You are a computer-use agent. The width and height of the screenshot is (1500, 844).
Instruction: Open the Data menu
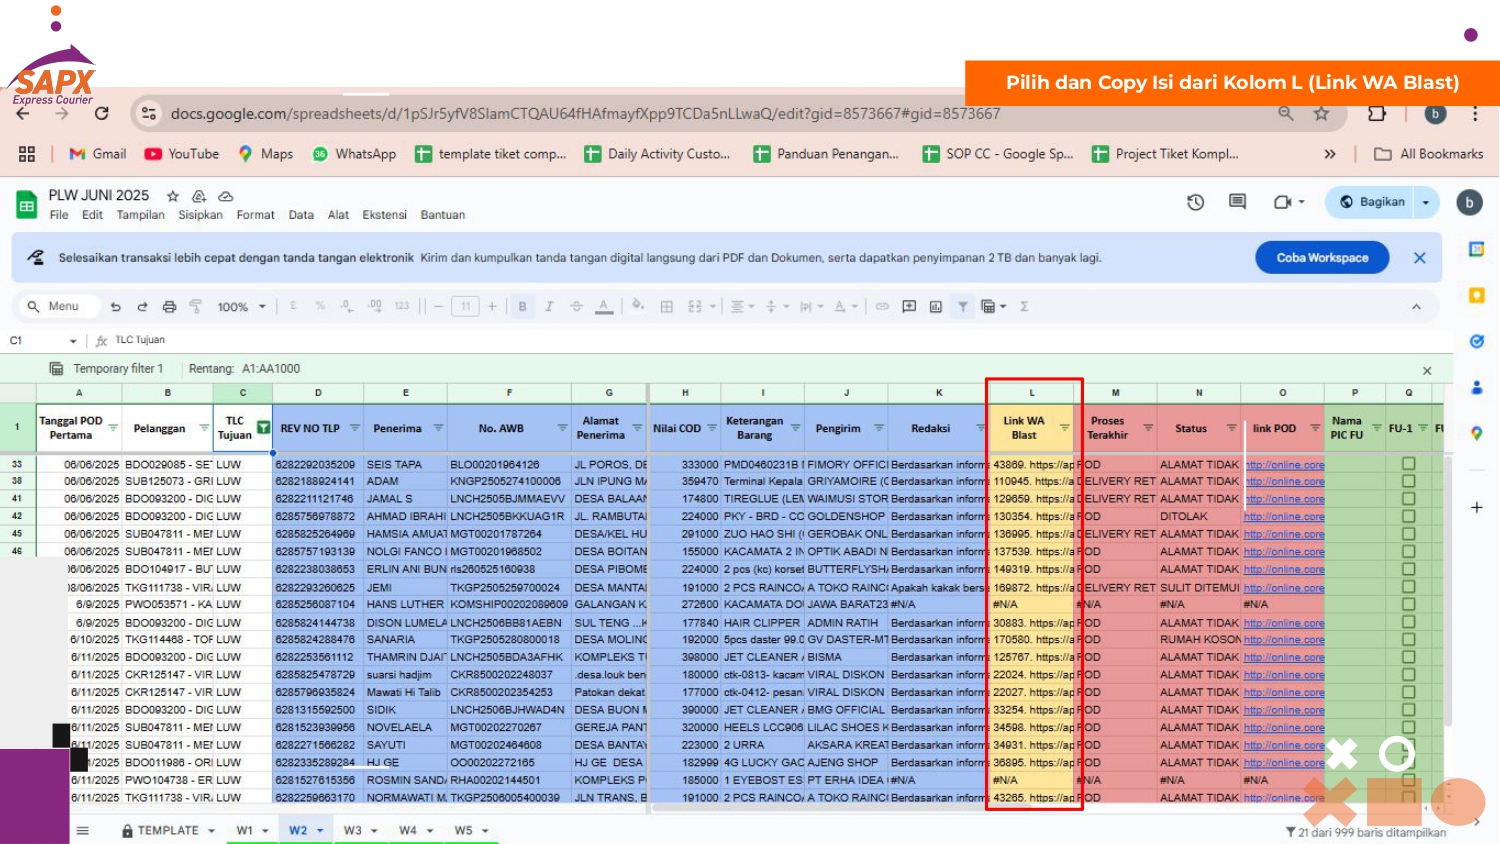[301, 215]
